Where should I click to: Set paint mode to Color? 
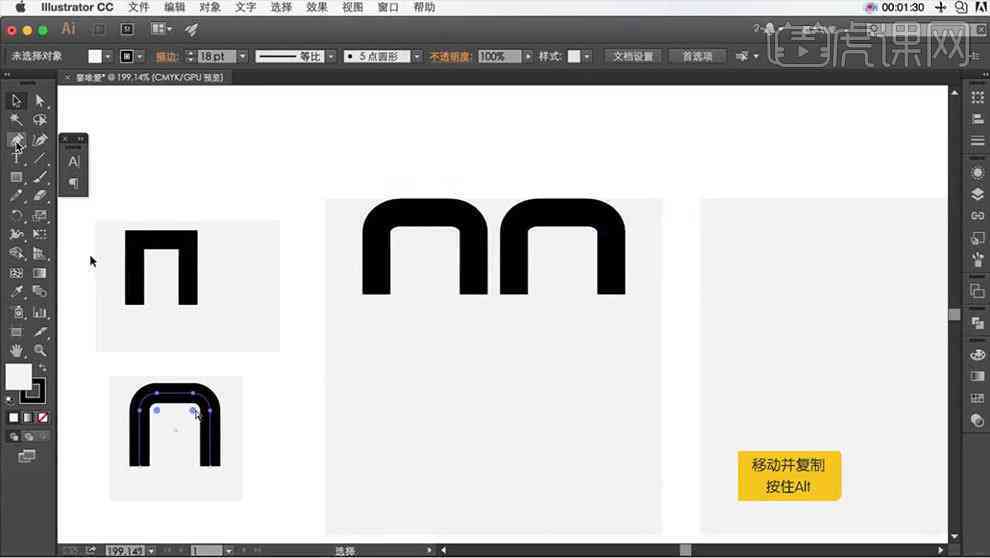tap(14, 417)
